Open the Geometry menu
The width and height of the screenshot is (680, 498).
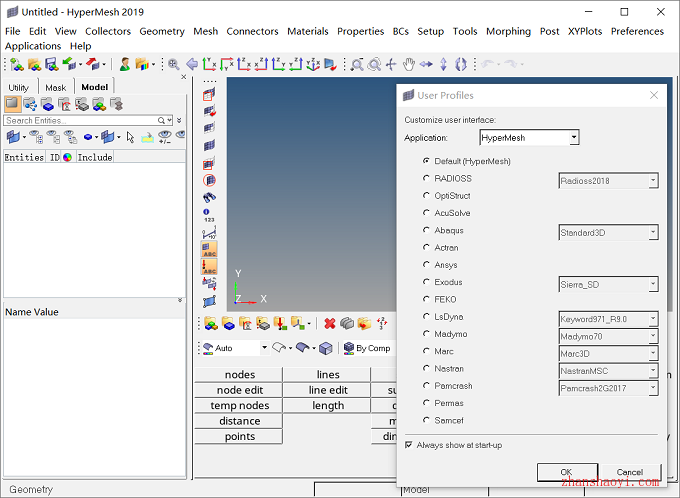tap(162, 31)
